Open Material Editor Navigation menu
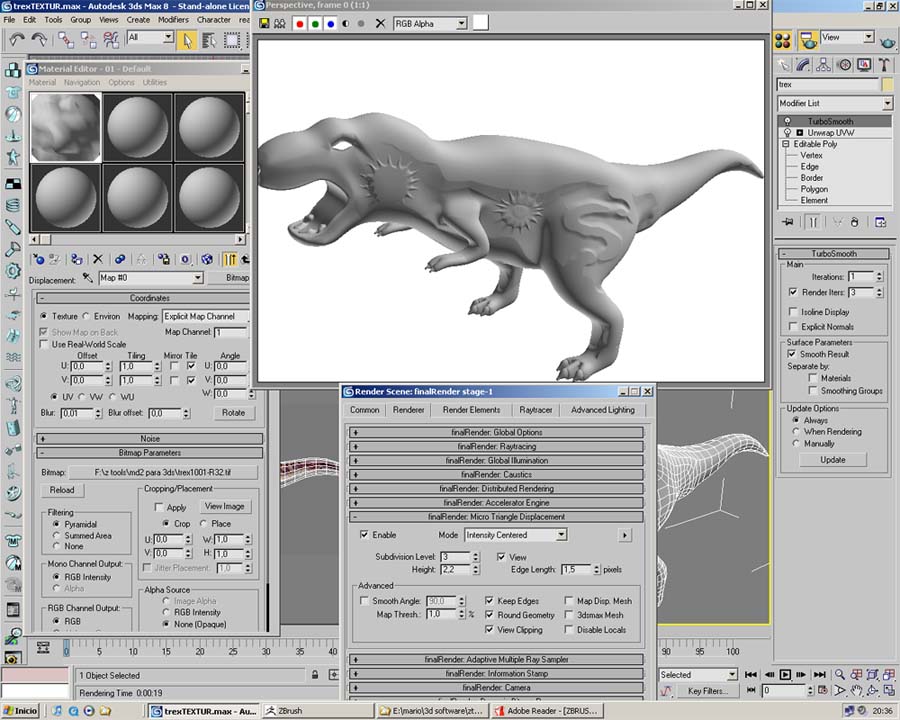900x720 pixels. (82, 83)
